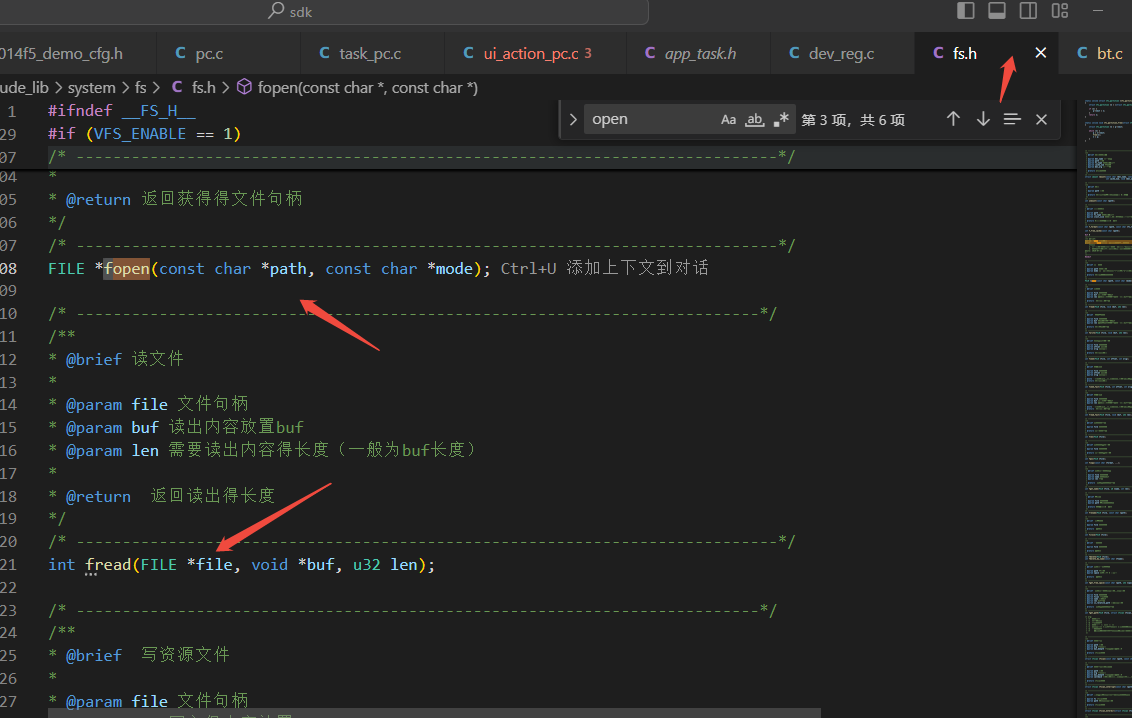Toggle match case in find widget
This screenshot has width=1132, height=718.
(x=728, y=120)
